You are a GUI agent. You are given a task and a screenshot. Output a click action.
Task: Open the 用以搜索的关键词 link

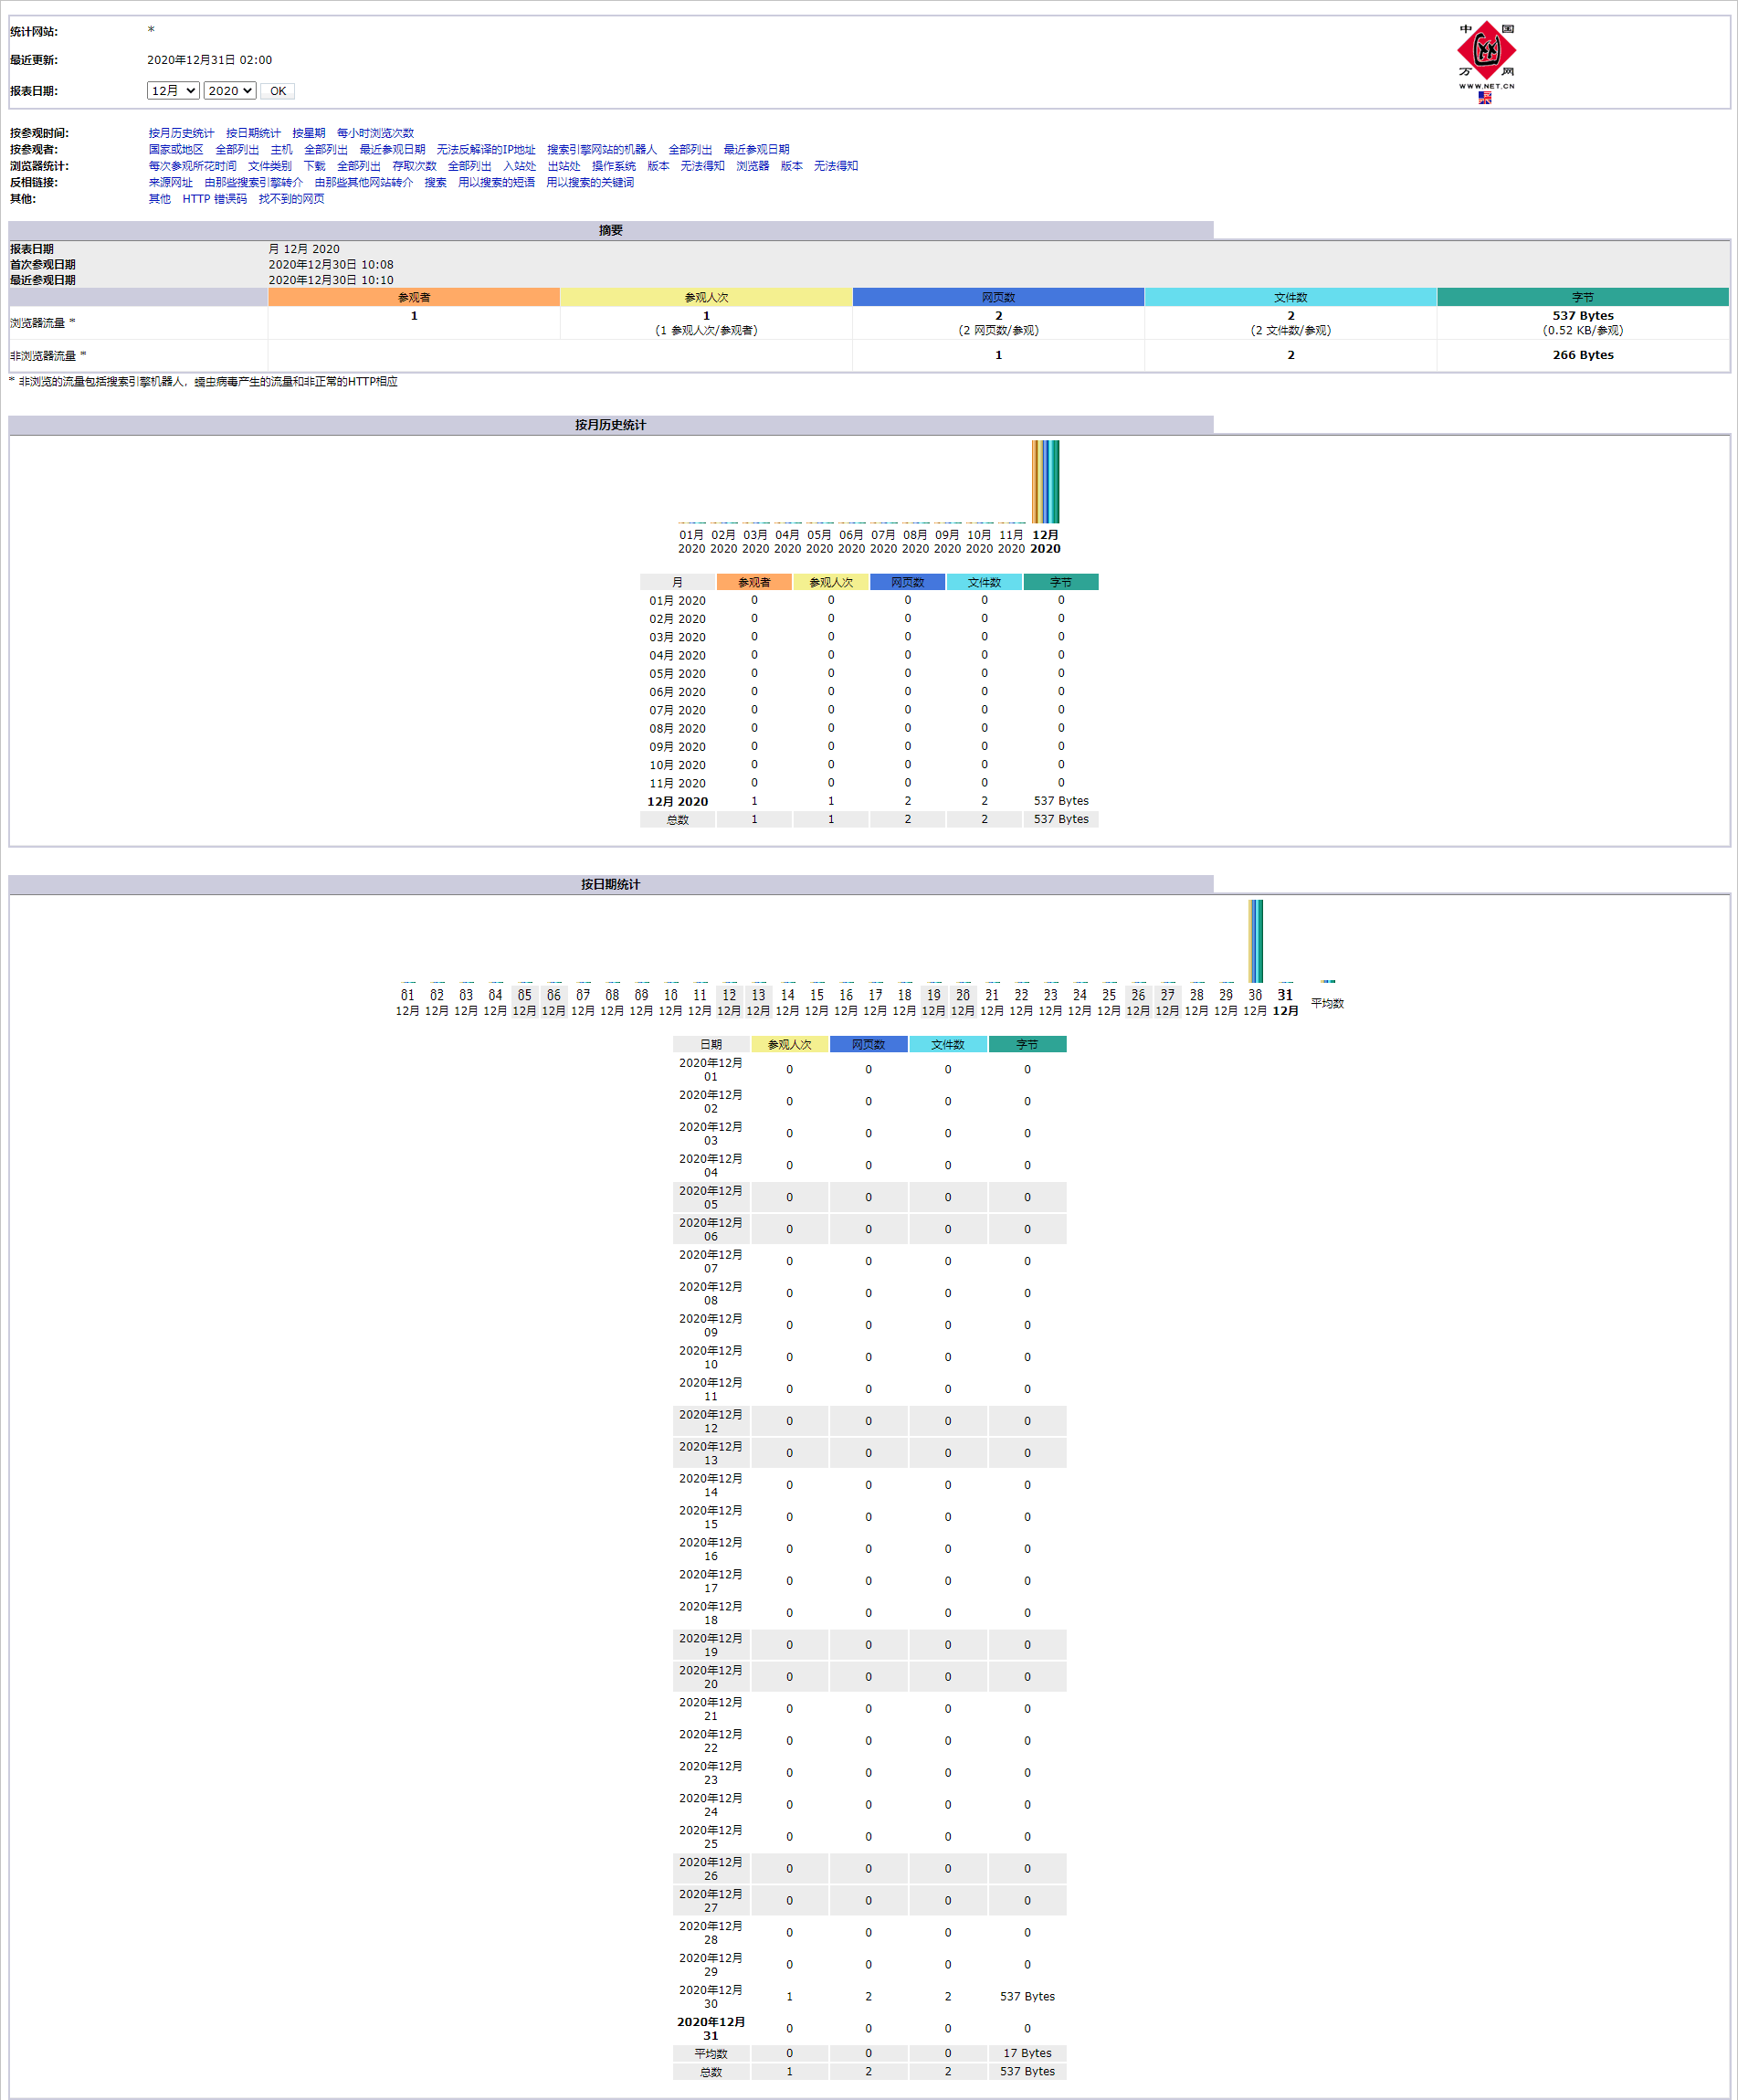click(x=590, y=183)
